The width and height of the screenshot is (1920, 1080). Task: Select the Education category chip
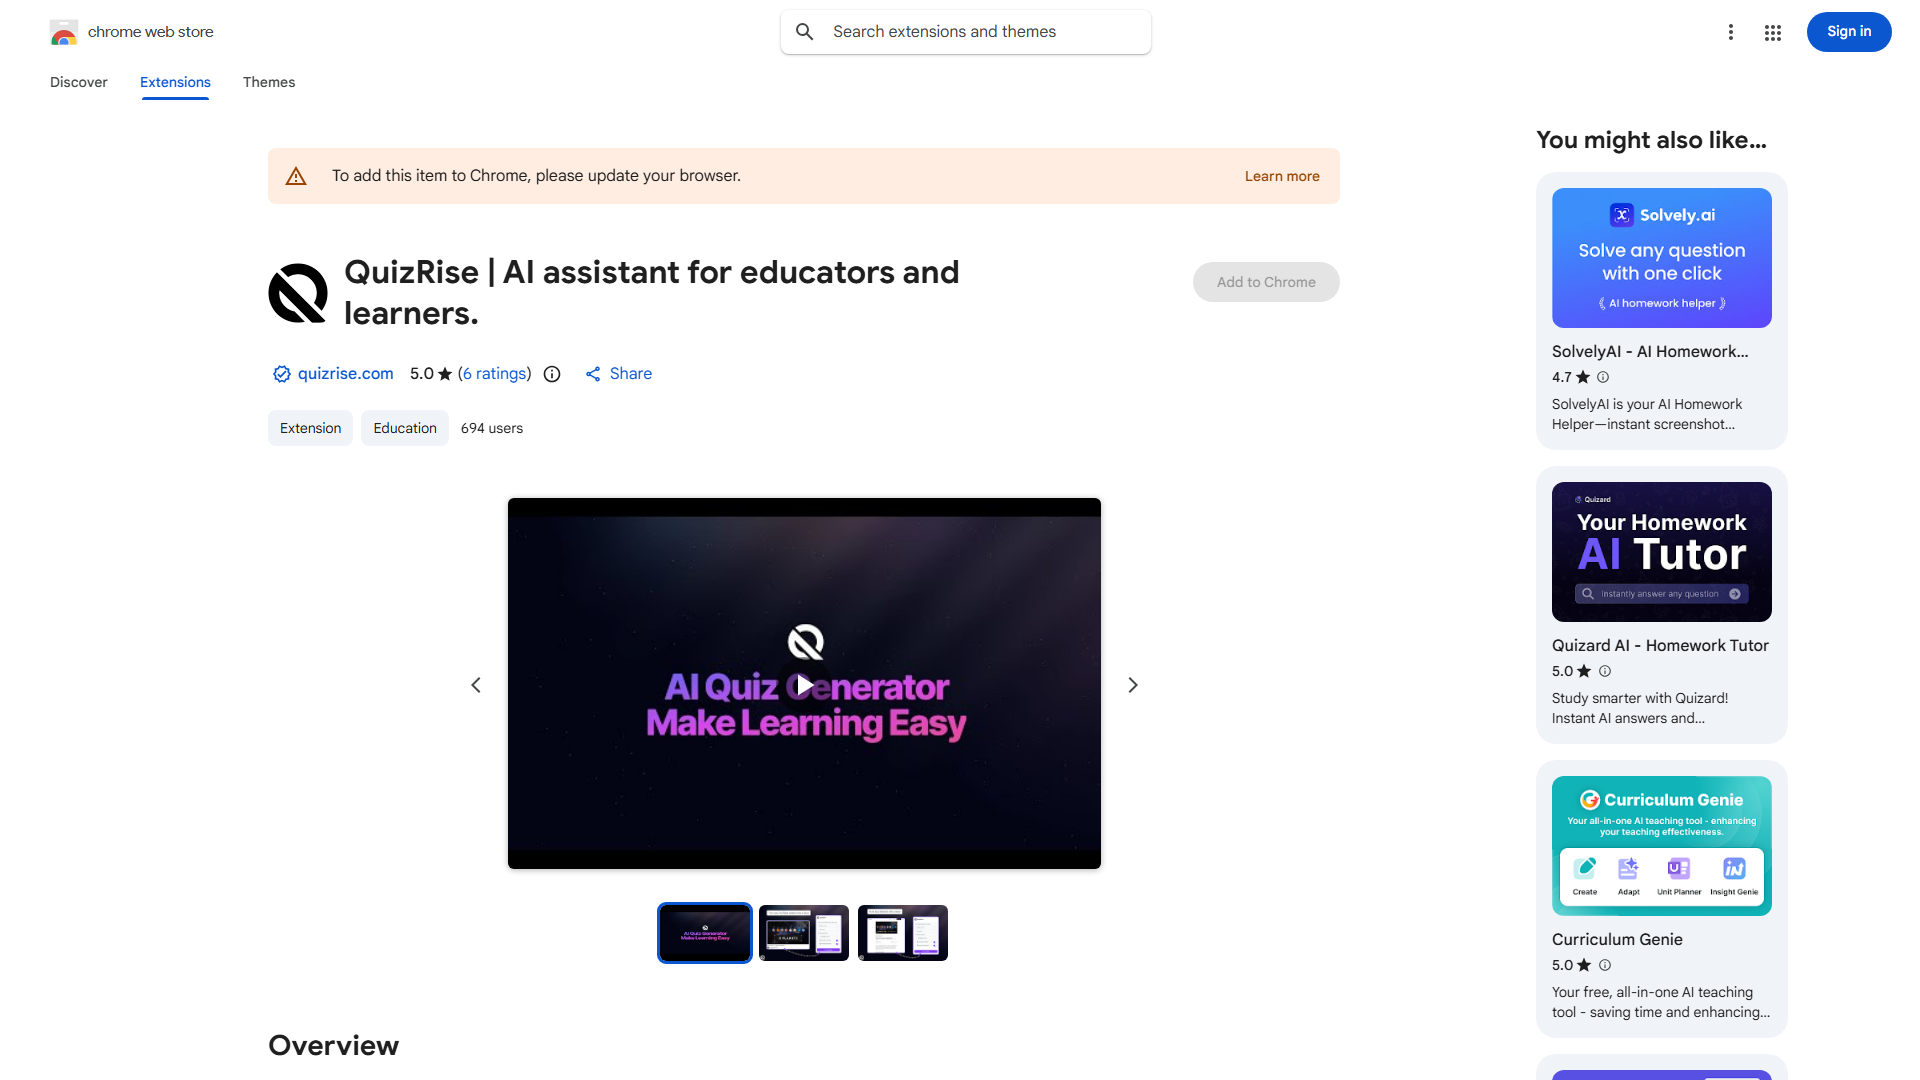pos(405,428)
